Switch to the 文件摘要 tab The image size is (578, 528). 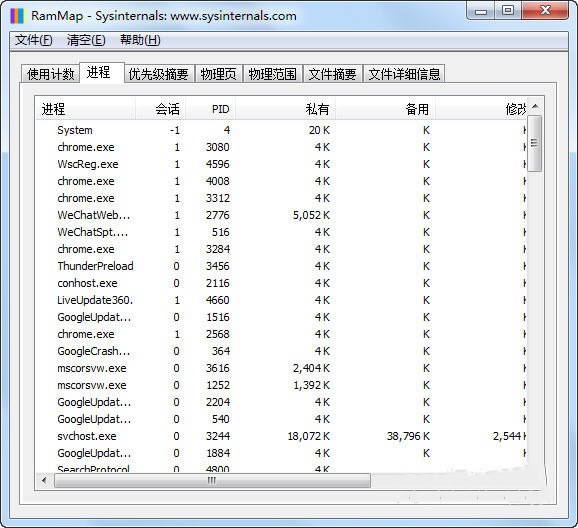tap(332, 74)
